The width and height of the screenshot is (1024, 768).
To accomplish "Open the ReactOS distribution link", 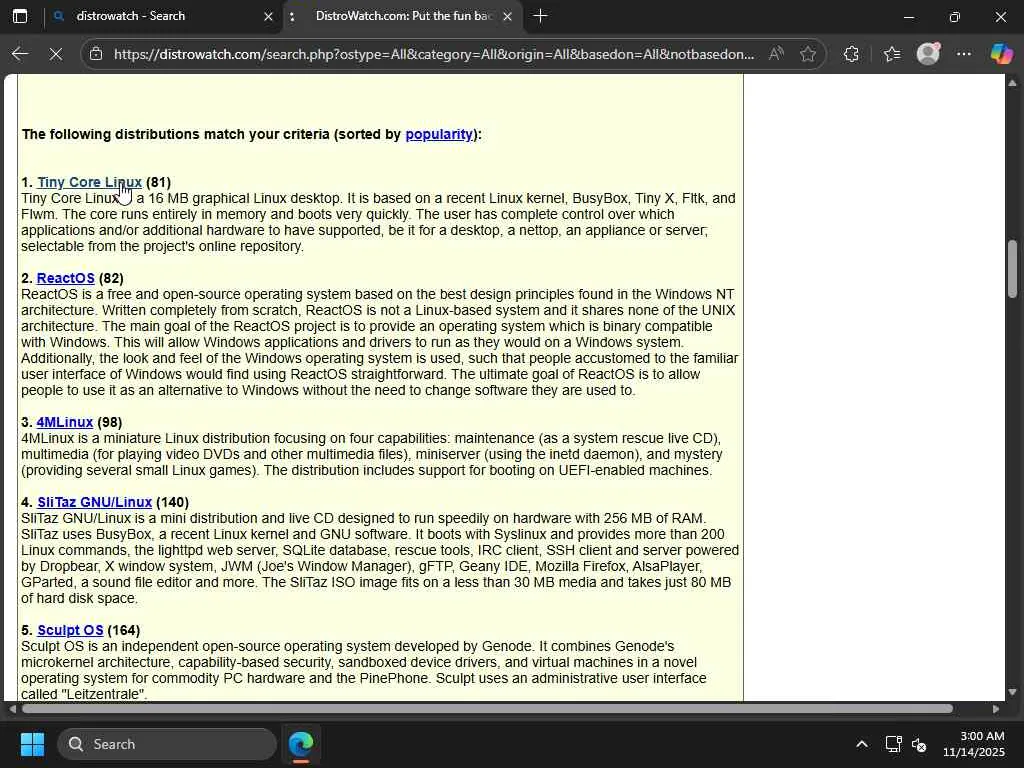I will click(x=65, y=278).
